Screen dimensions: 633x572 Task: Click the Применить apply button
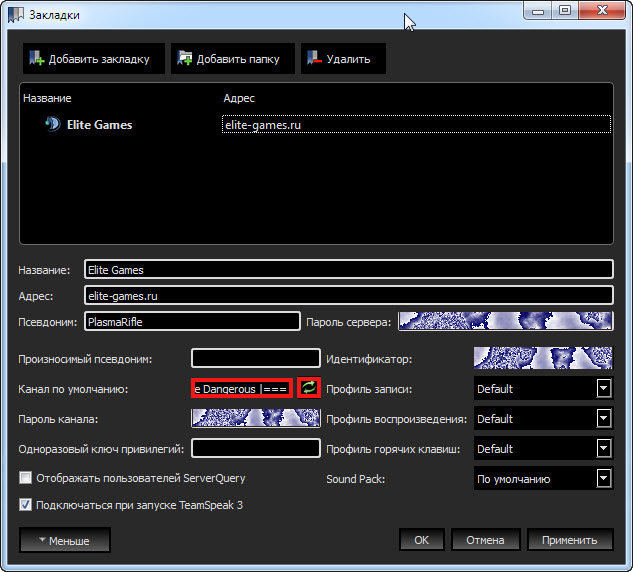click(x=569, y=540)
